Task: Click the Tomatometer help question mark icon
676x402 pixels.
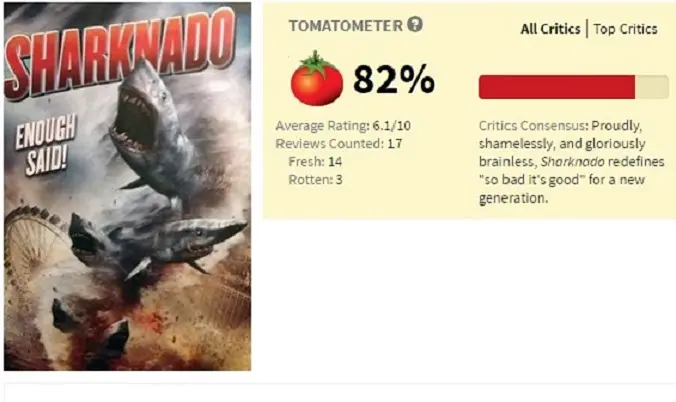Action: (x=415, y=25)
